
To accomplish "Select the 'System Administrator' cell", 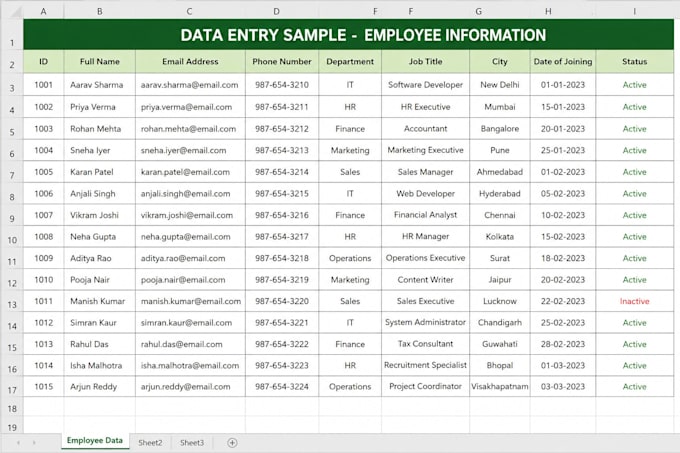I will coord(425,323).
